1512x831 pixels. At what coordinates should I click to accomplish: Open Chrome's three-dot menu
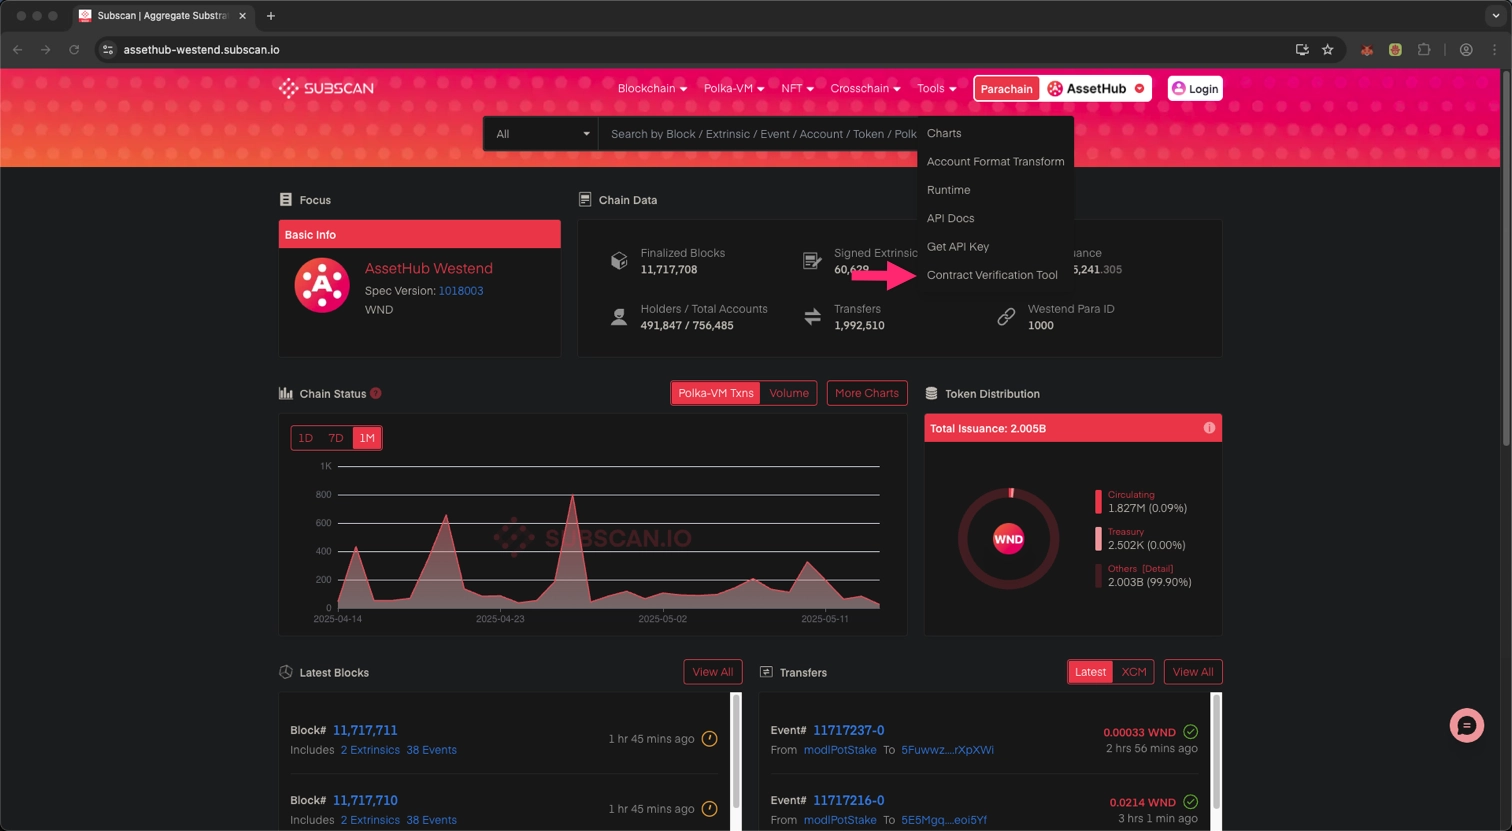pyautogui.click(x=1495, y=49)
